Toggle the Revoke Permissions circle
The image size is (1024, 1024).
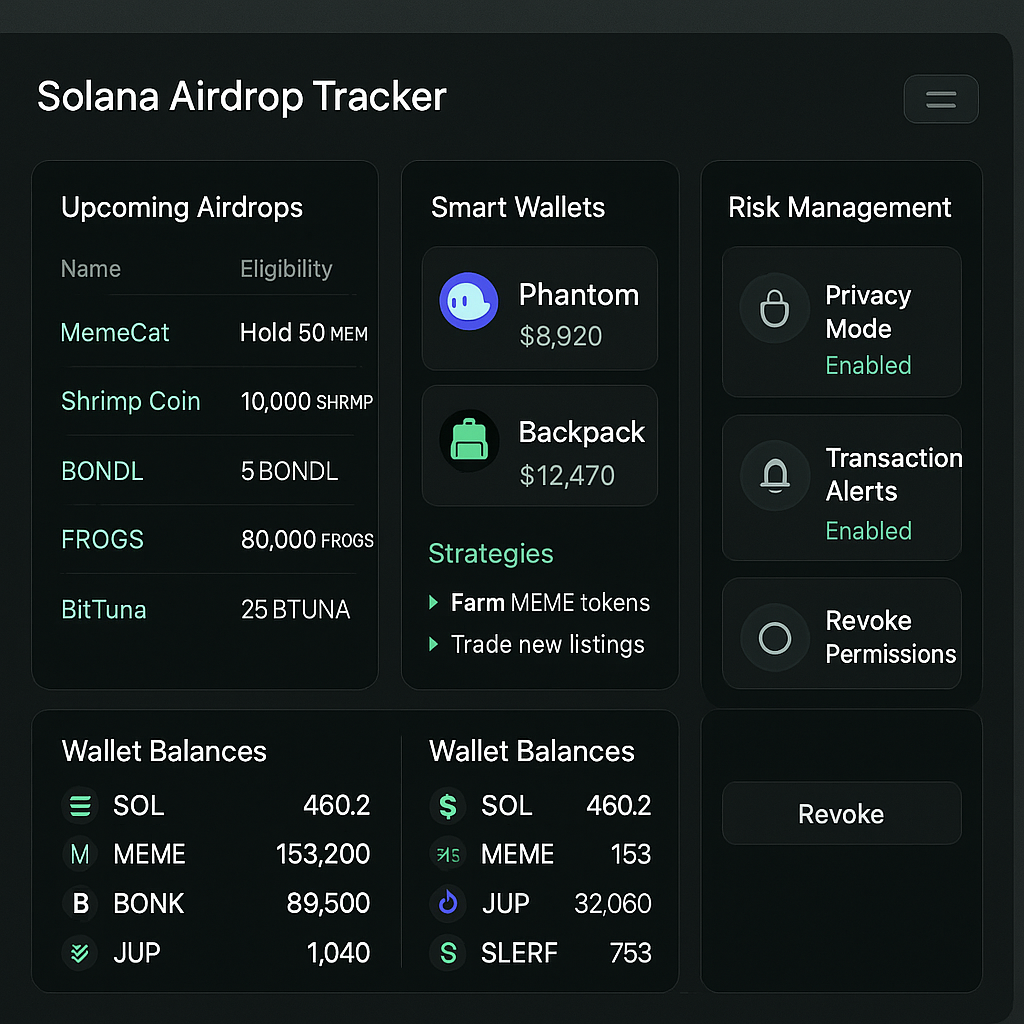click(x=775, y=637)
